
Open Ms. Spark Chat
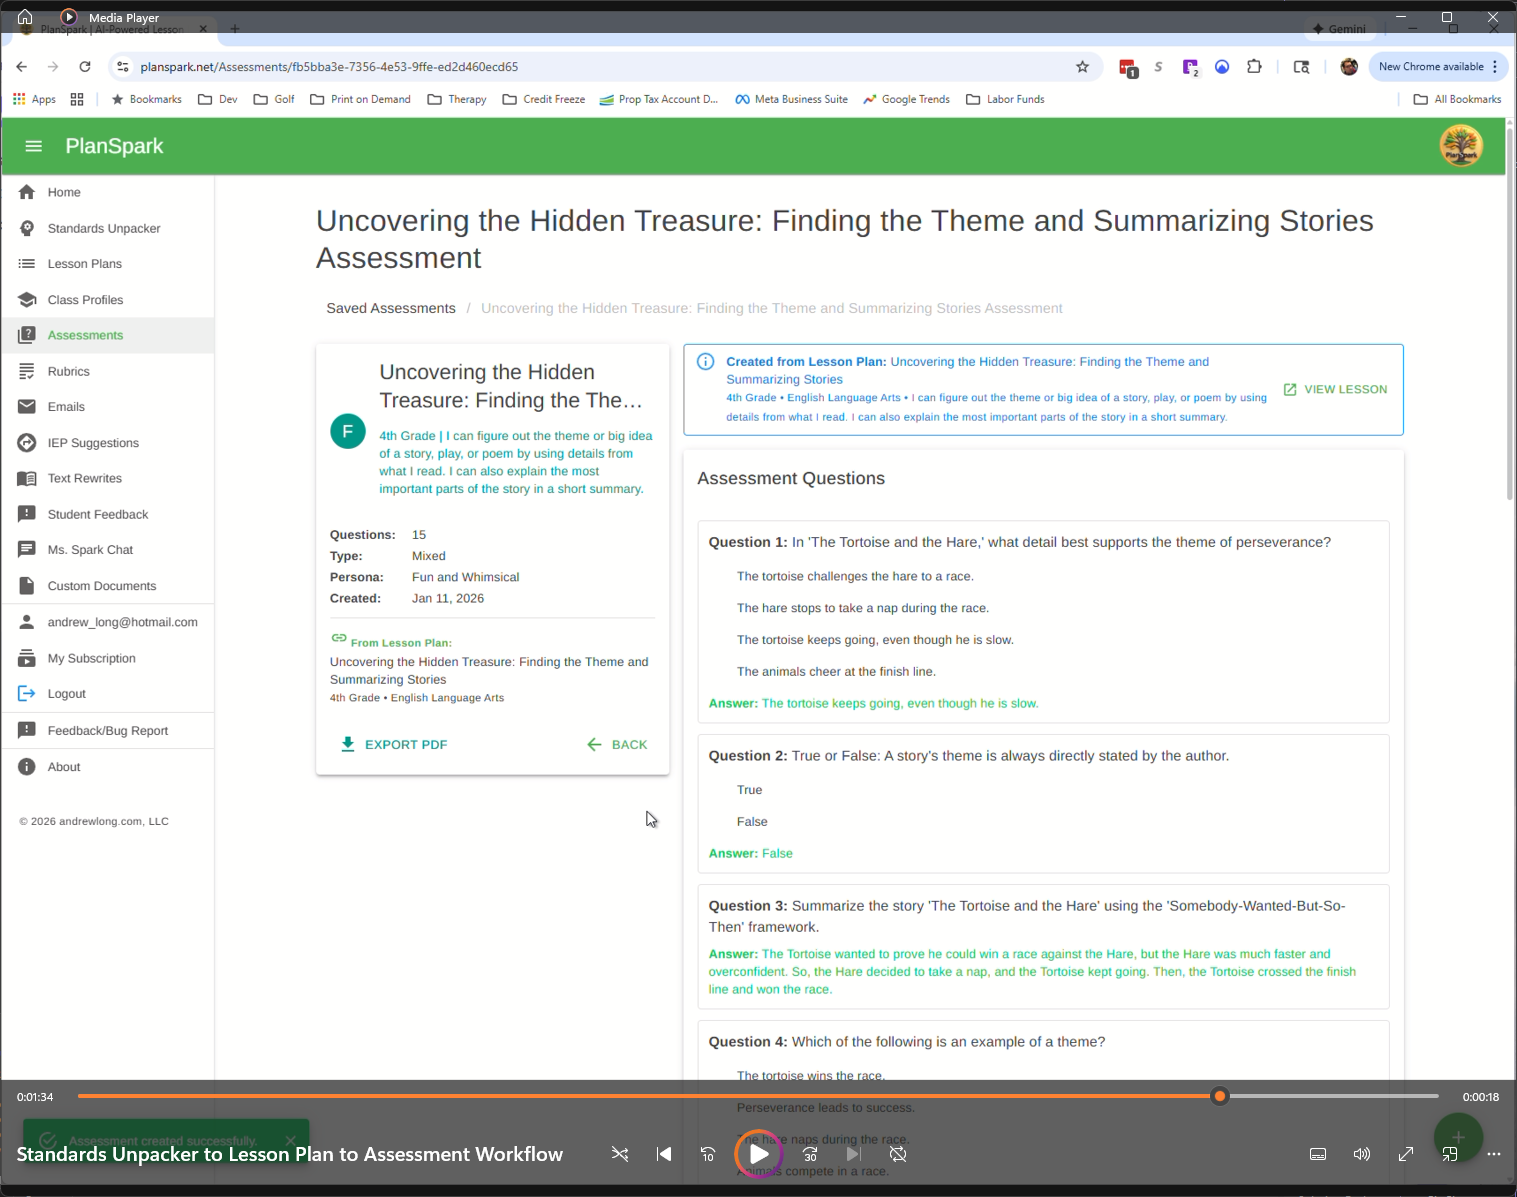(x=90, y=549)
